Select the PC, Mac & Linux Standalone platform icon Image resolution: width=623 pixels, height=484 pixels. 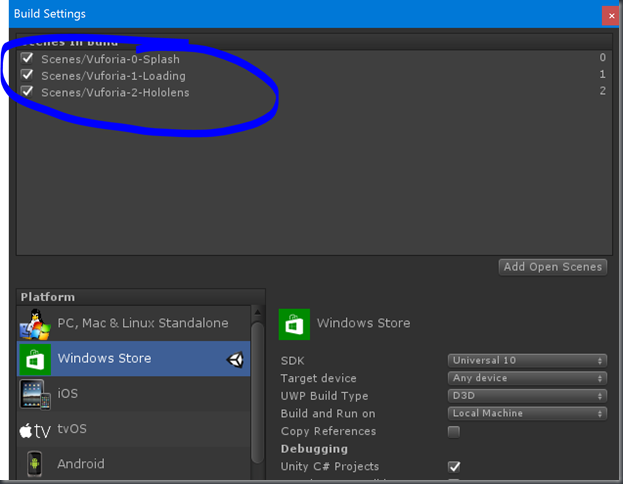35,324
